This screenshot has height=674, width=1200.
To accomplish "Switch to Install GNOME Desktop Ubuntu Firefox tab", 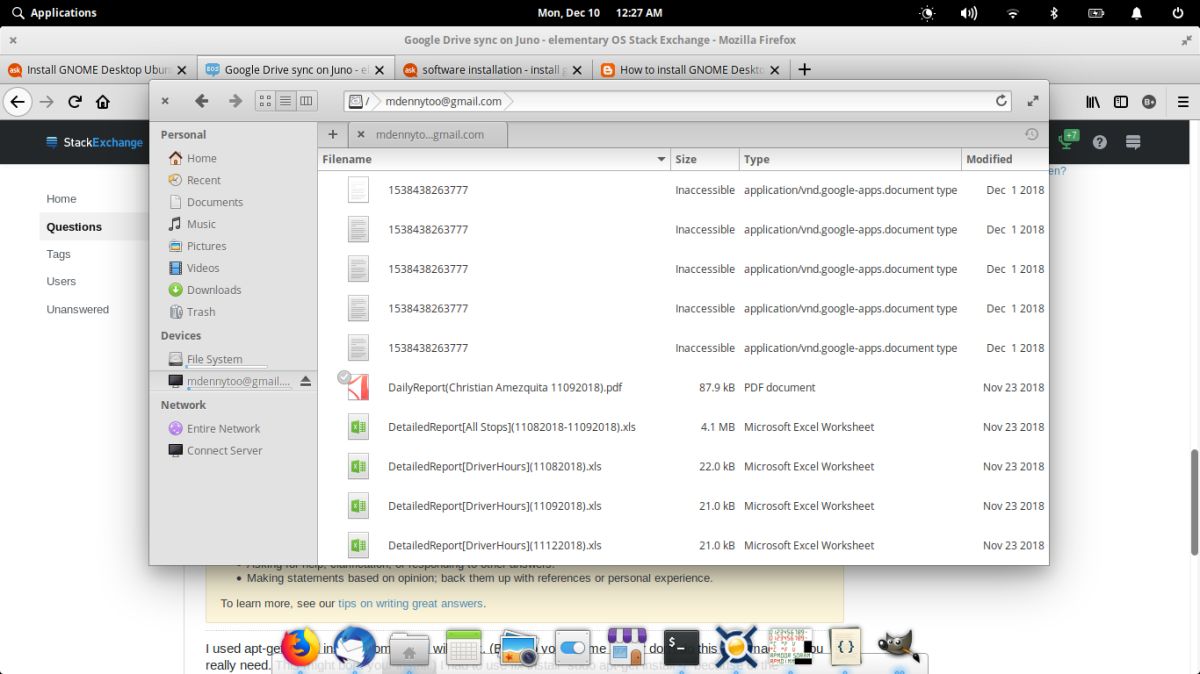I will pyautogui.click(x=98, y=69).
